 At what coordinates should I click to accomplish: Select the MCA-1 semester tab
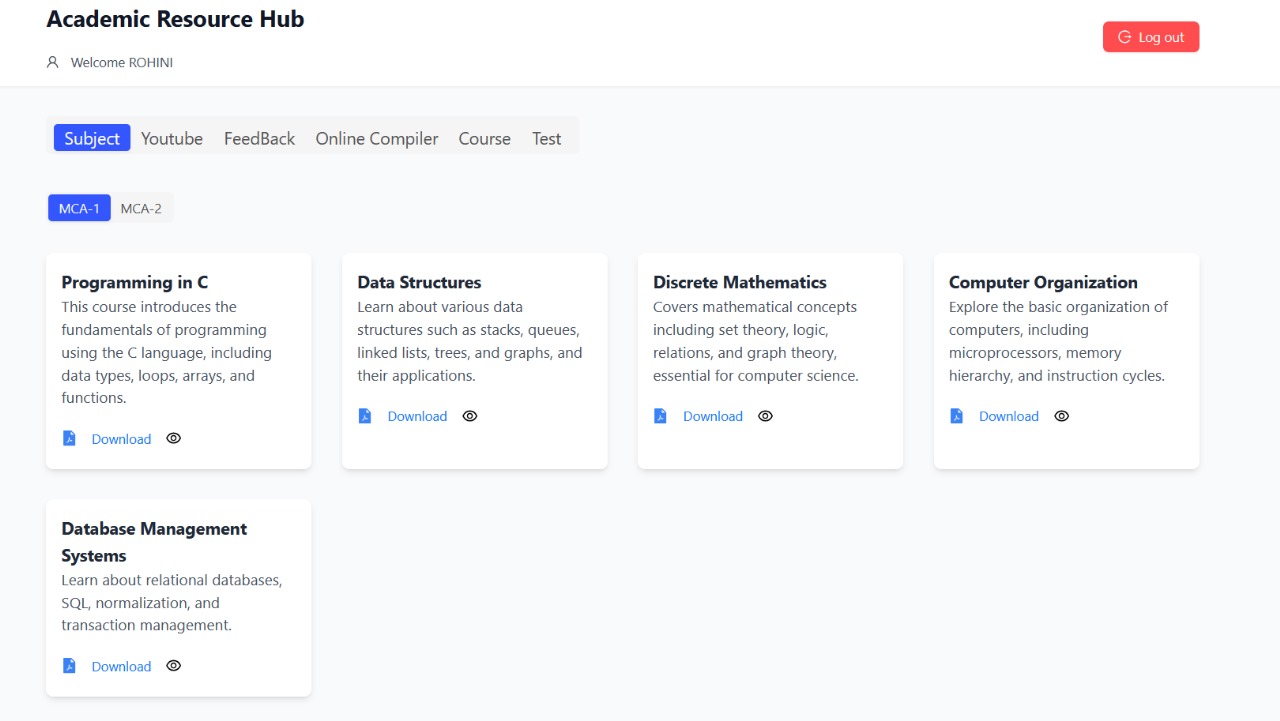coord(79,208)
